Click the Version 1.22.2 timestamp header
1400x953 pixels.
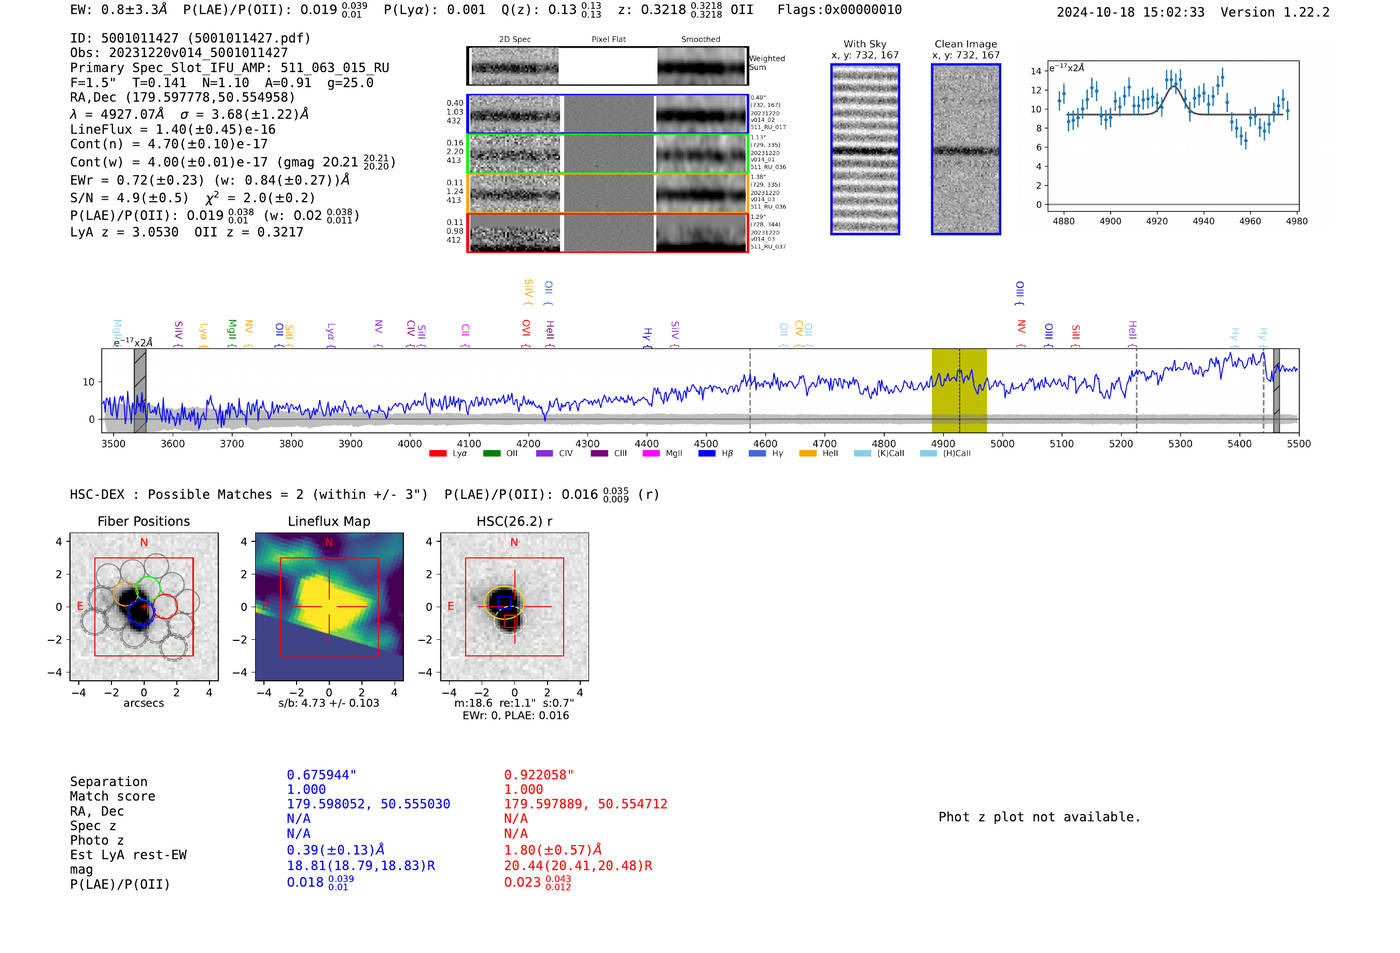coord(1193,12)
